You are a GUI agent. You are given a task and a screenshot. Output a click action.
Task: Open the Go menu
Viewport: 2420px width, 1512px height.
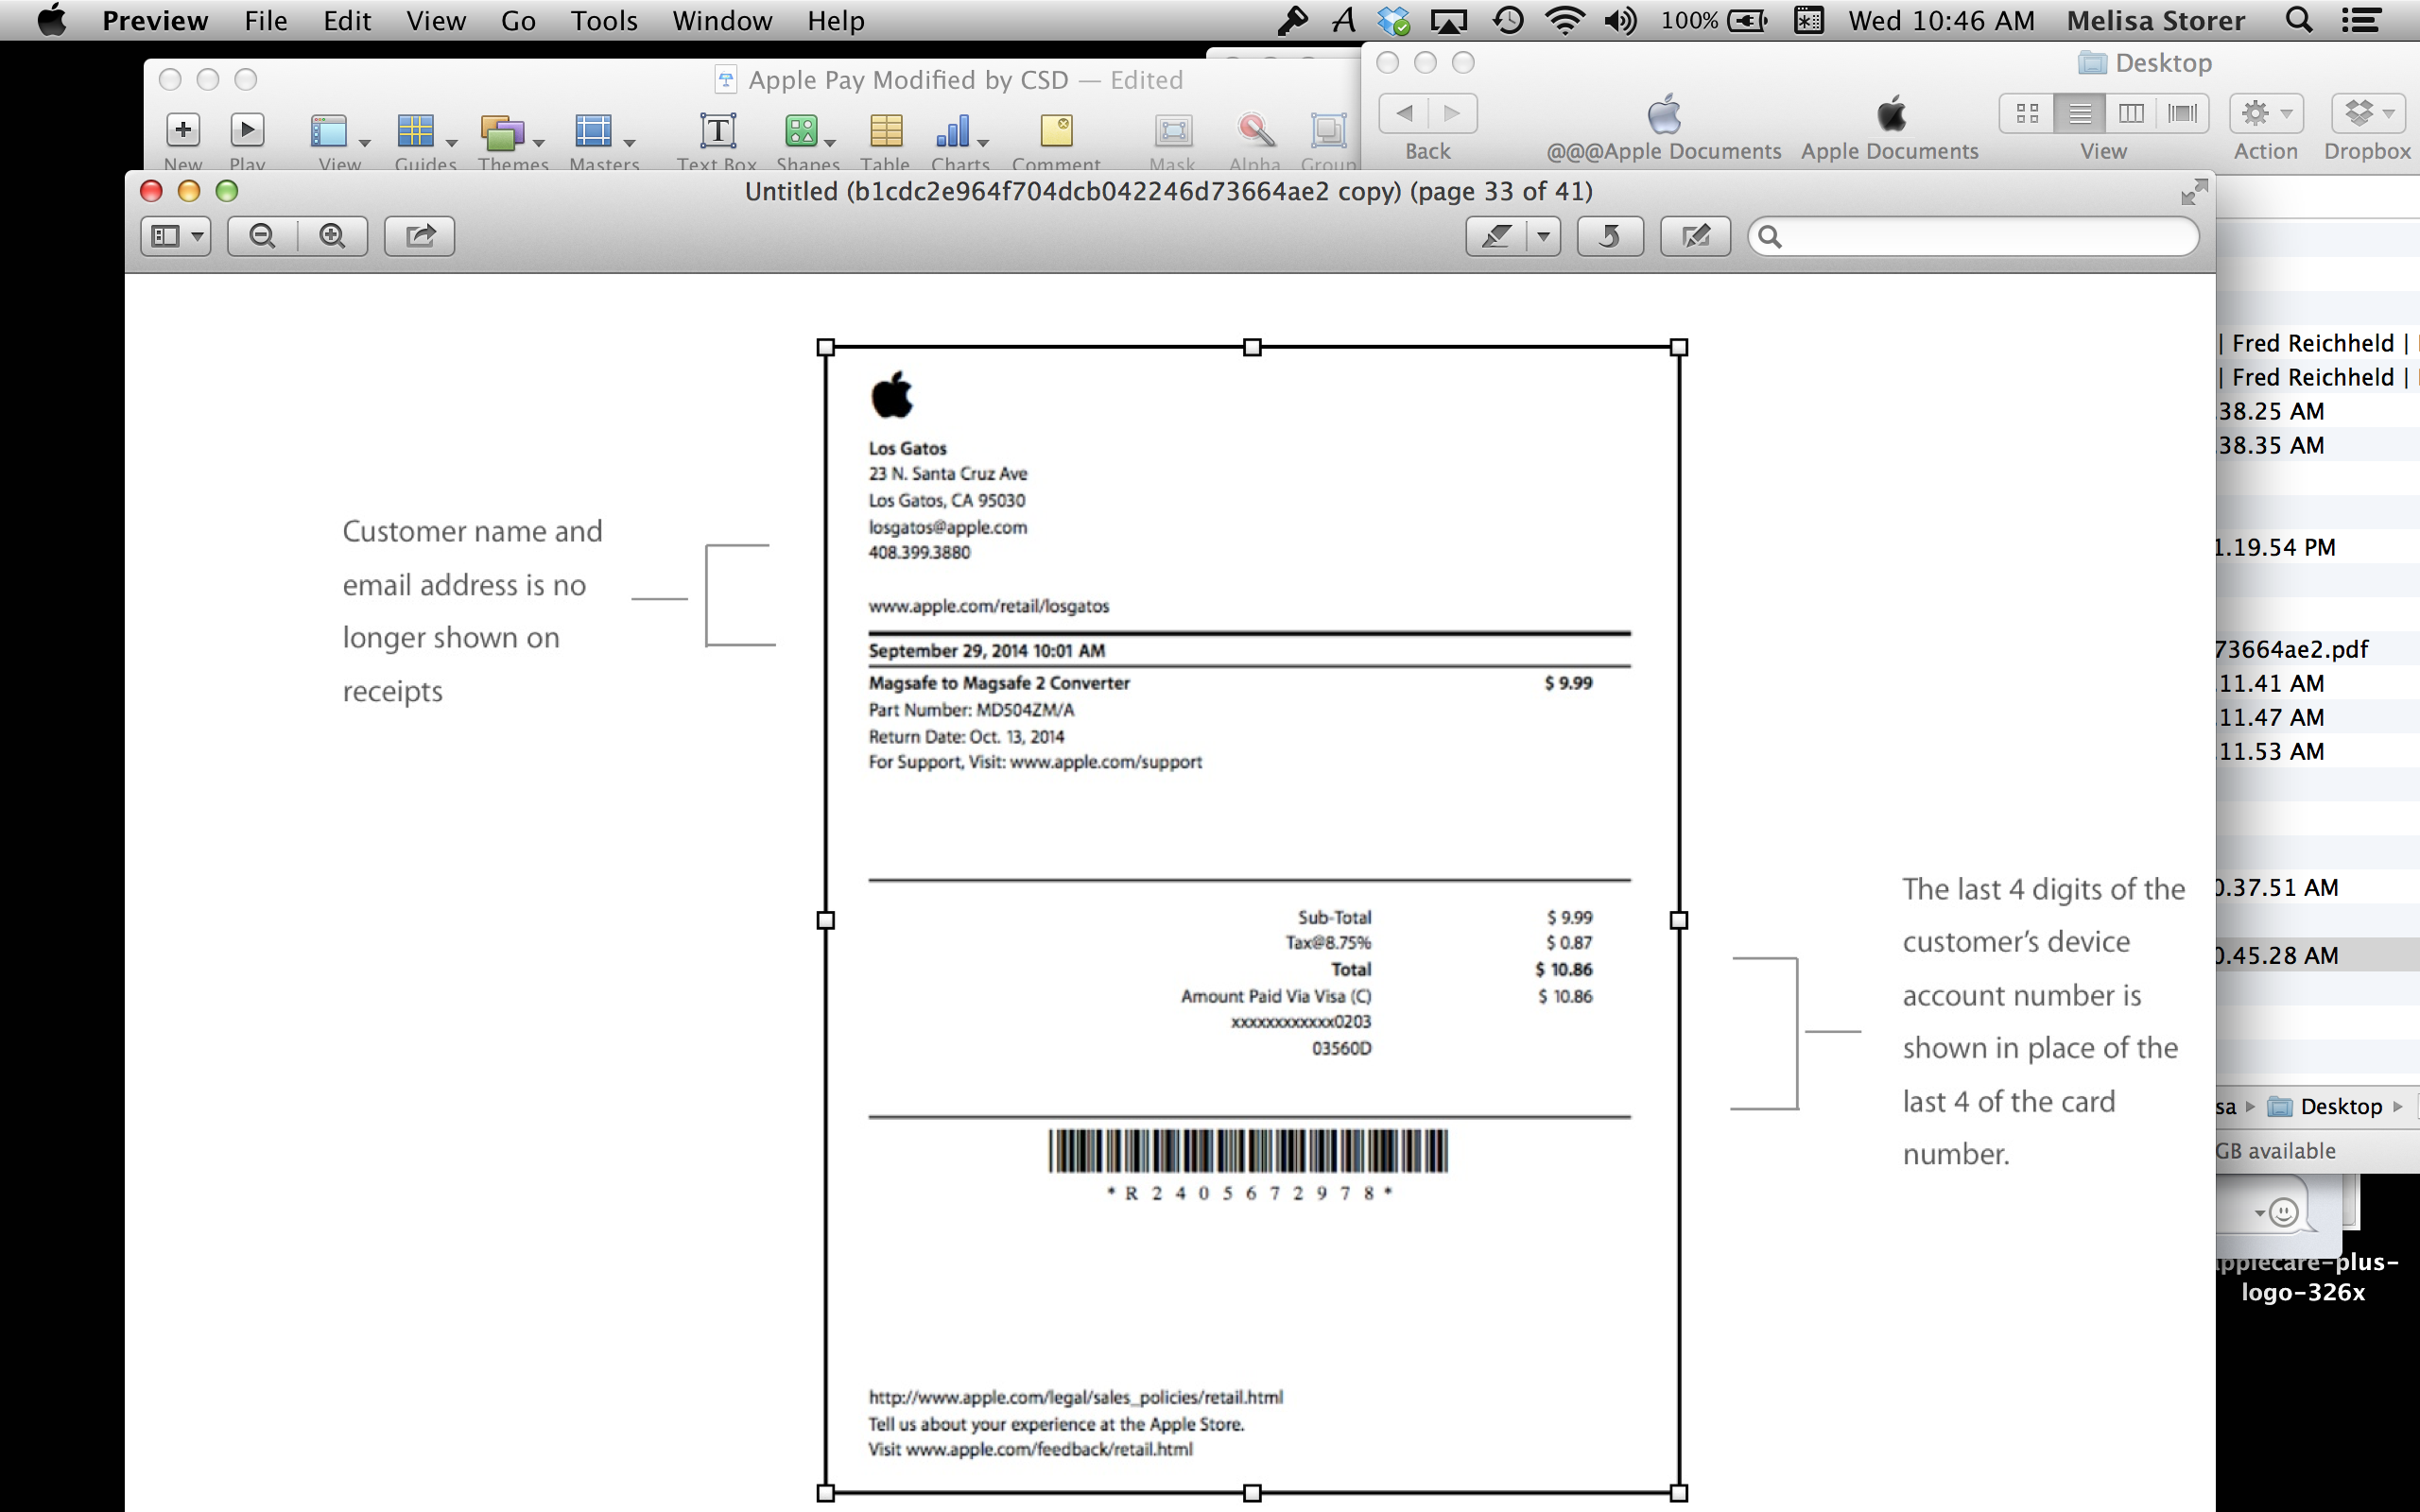pyautogui.click(x=518, y=20)
